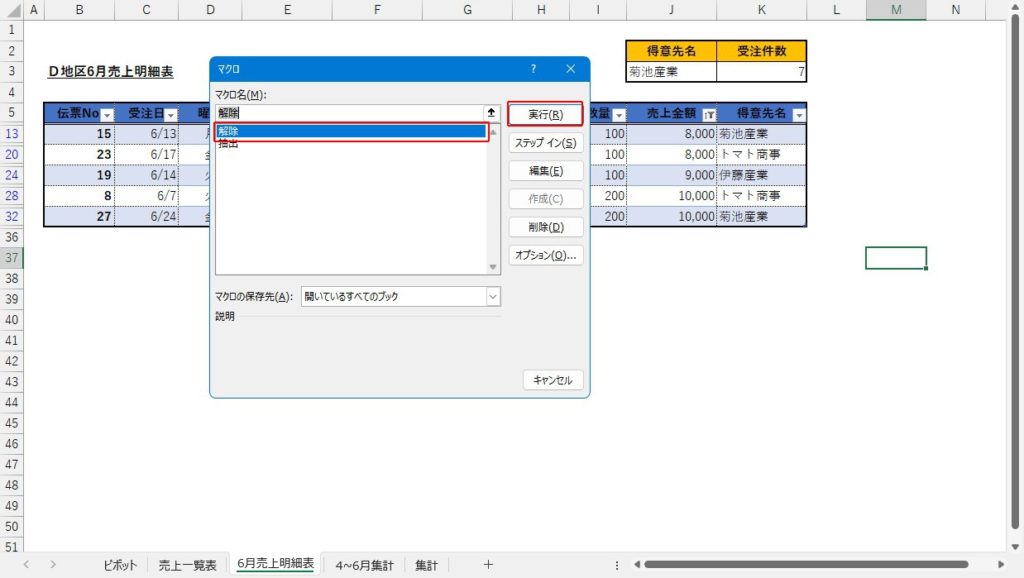Click the next sheet navigation arrow
Image resolution: width=1024 pixels, height=578 pixels.
click(52, 565)
